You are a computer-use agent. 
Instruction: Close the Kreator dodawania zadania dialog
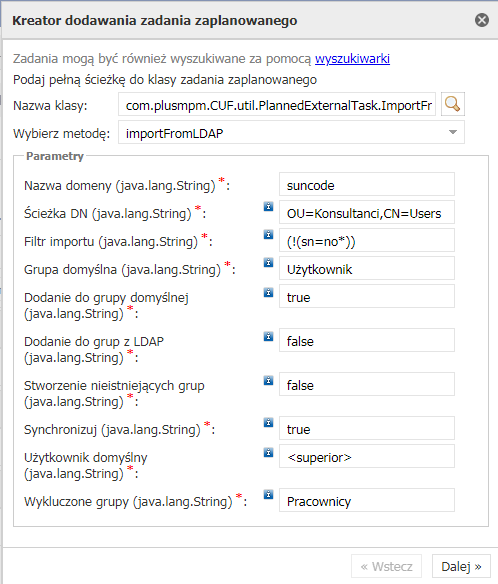point(482,20)
